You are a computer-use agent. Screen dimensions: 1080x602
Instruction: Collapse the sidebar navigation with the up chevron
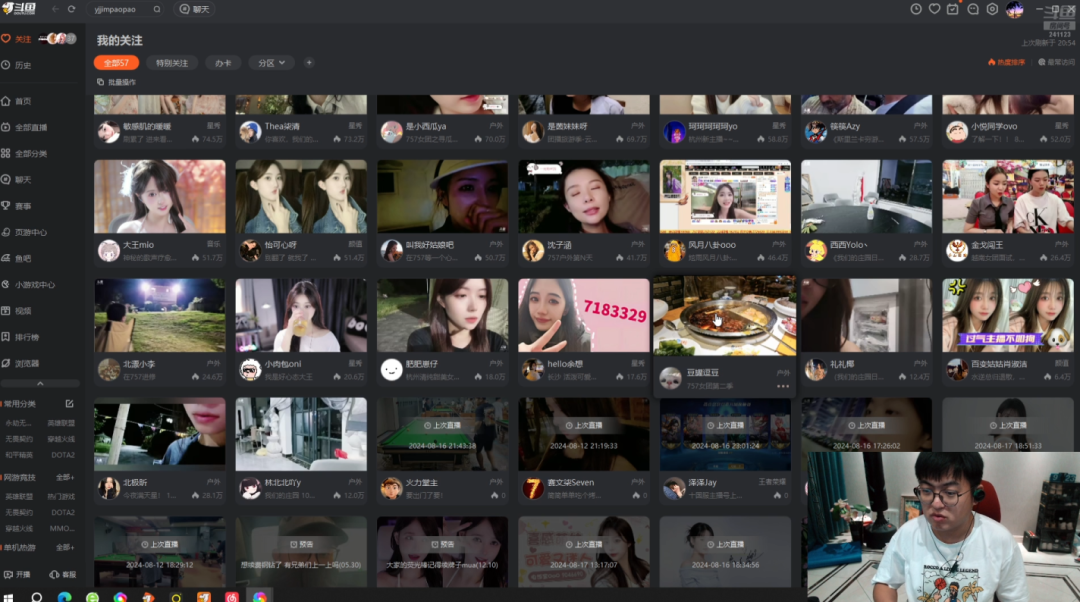click(40, 384)
